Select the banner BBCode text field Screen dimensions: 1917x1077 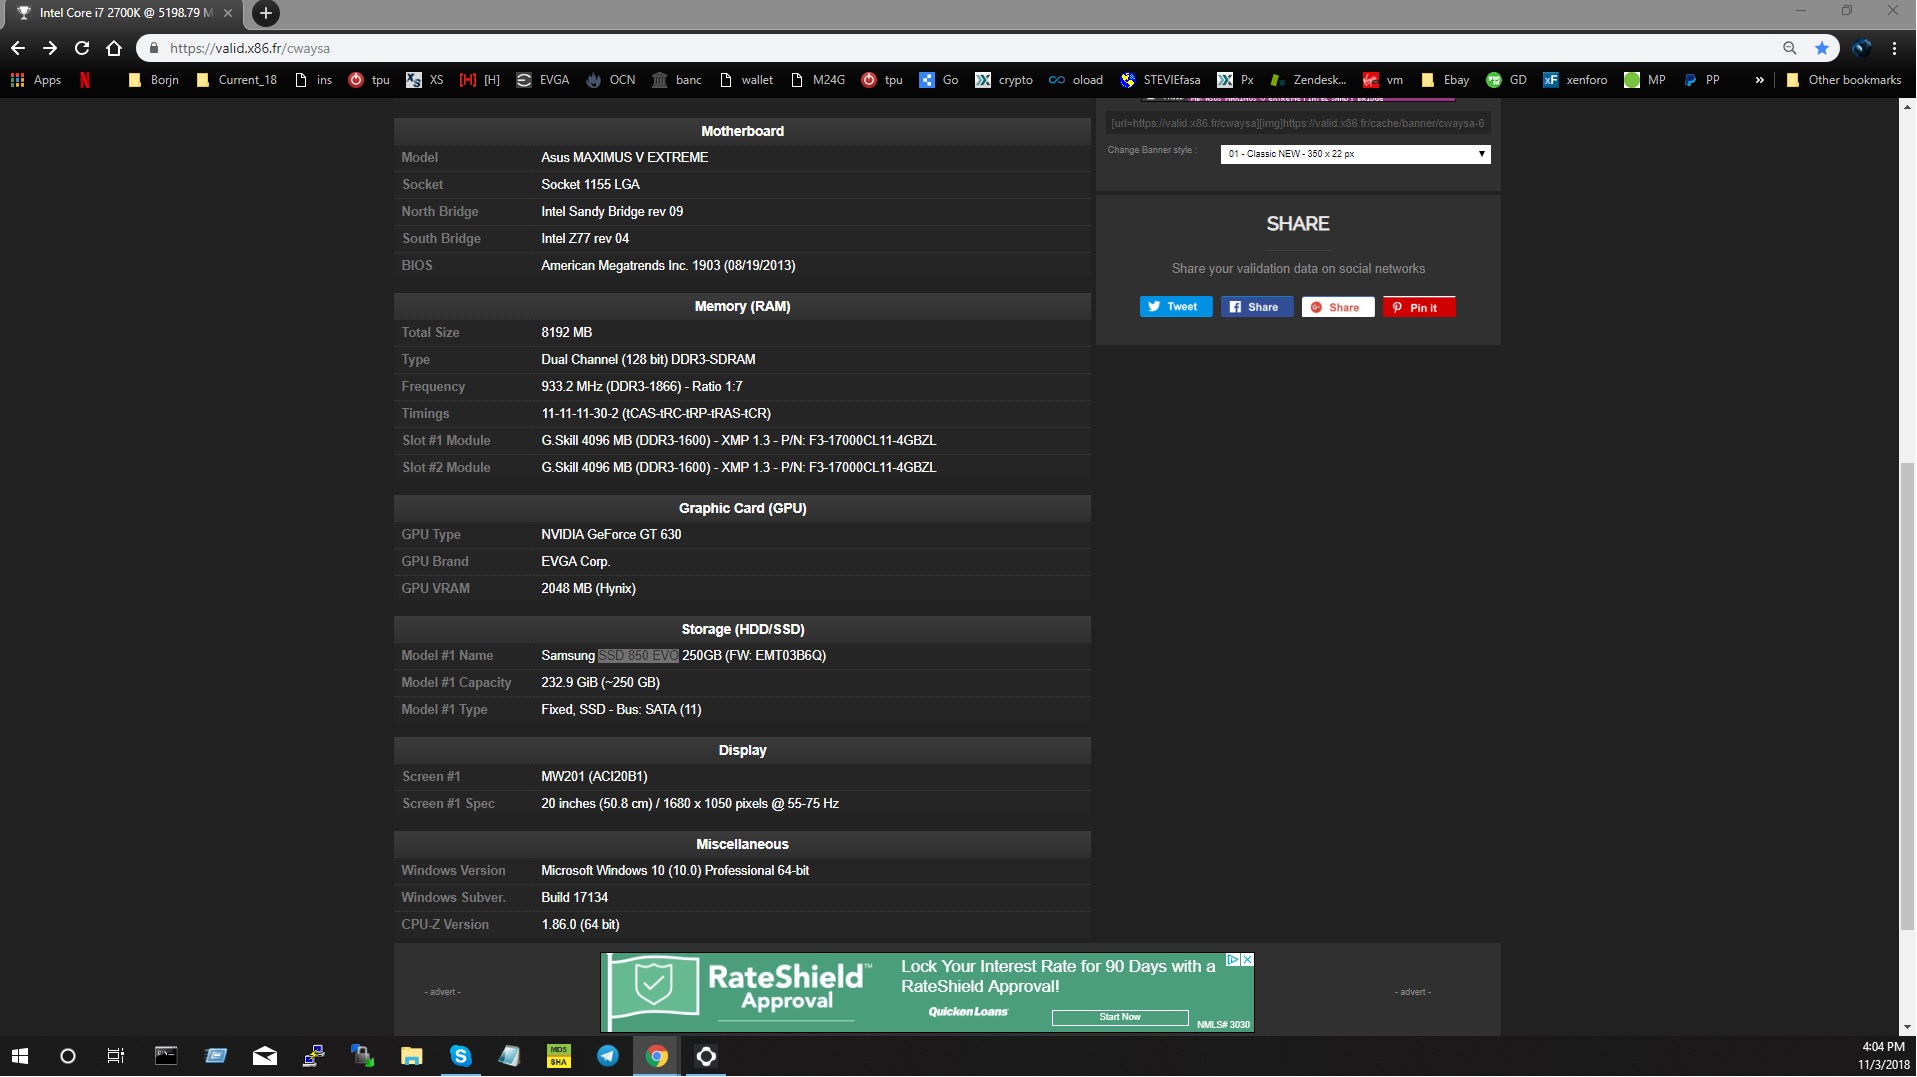(x=1298, y=123)
